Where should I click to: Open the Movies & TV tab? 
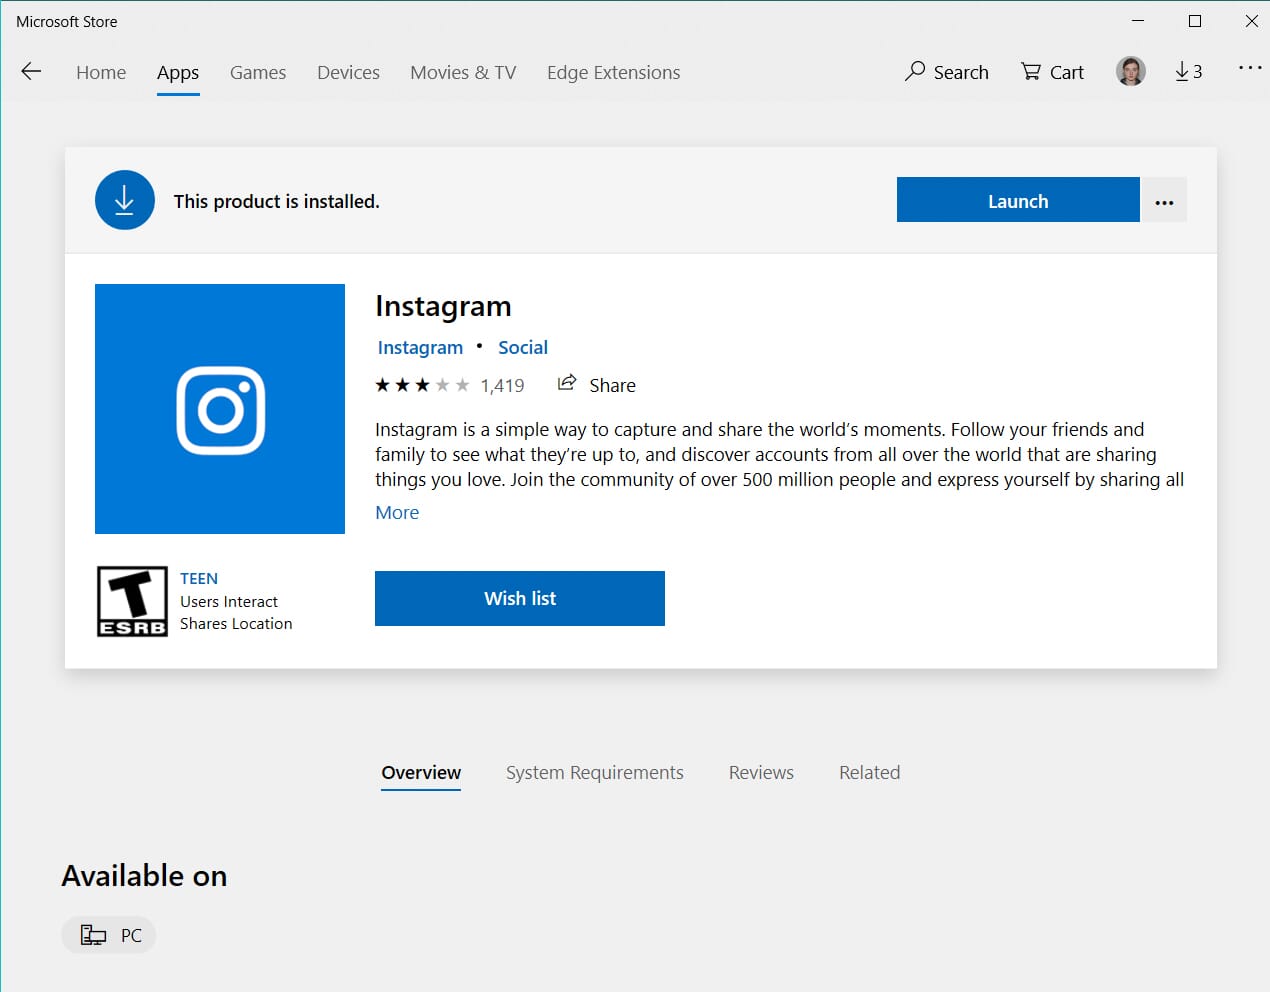(463, 72)
